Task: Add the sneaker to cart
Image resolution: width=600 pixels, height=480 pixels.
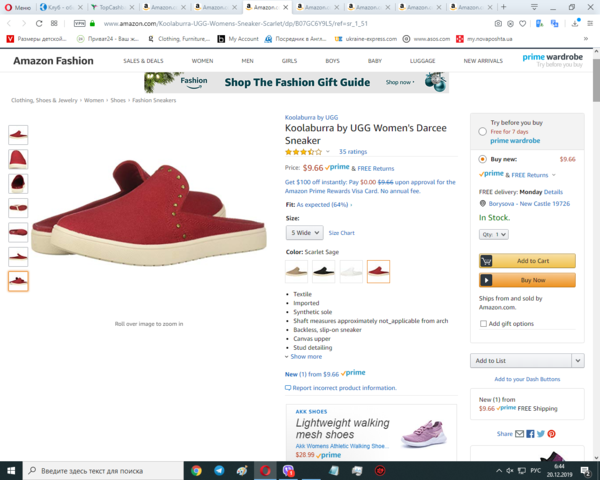Action: pos(527,261)
